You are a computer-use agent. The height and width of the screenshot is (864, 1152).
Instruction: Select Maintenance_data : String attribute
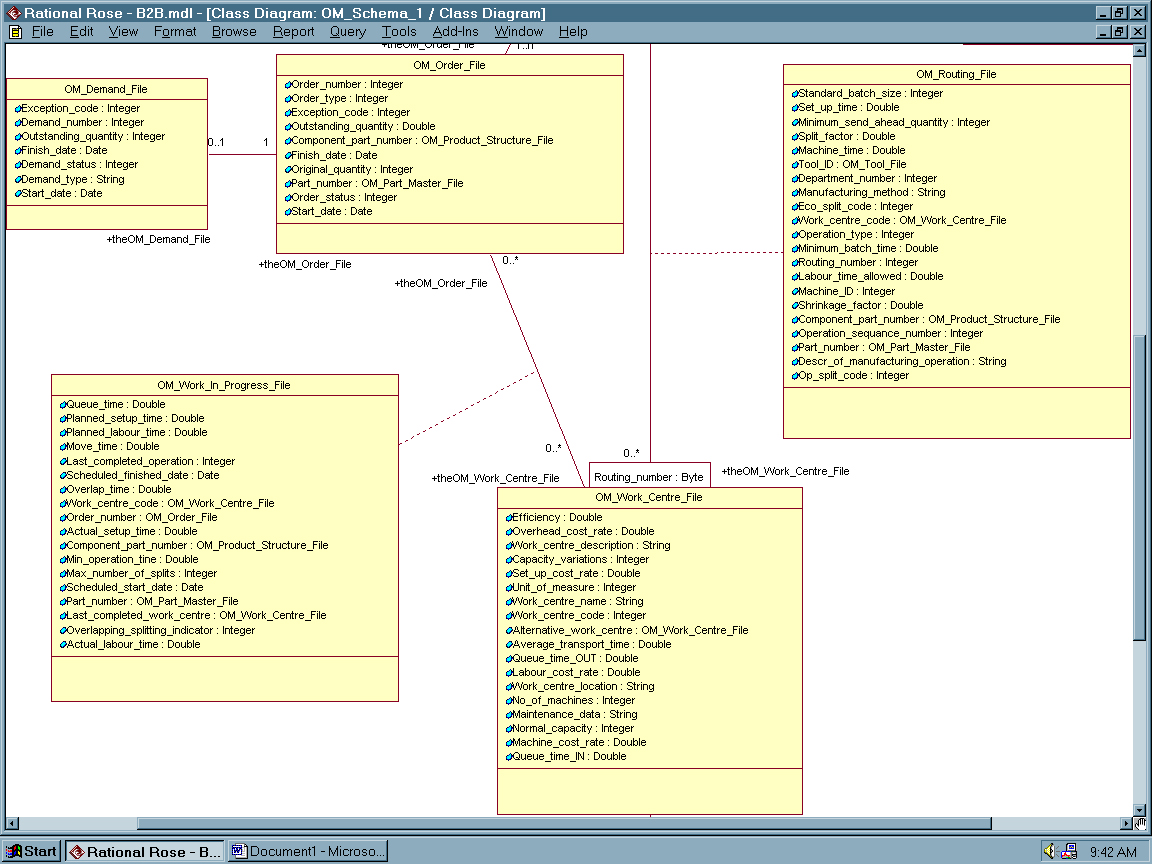pos(572,714)
